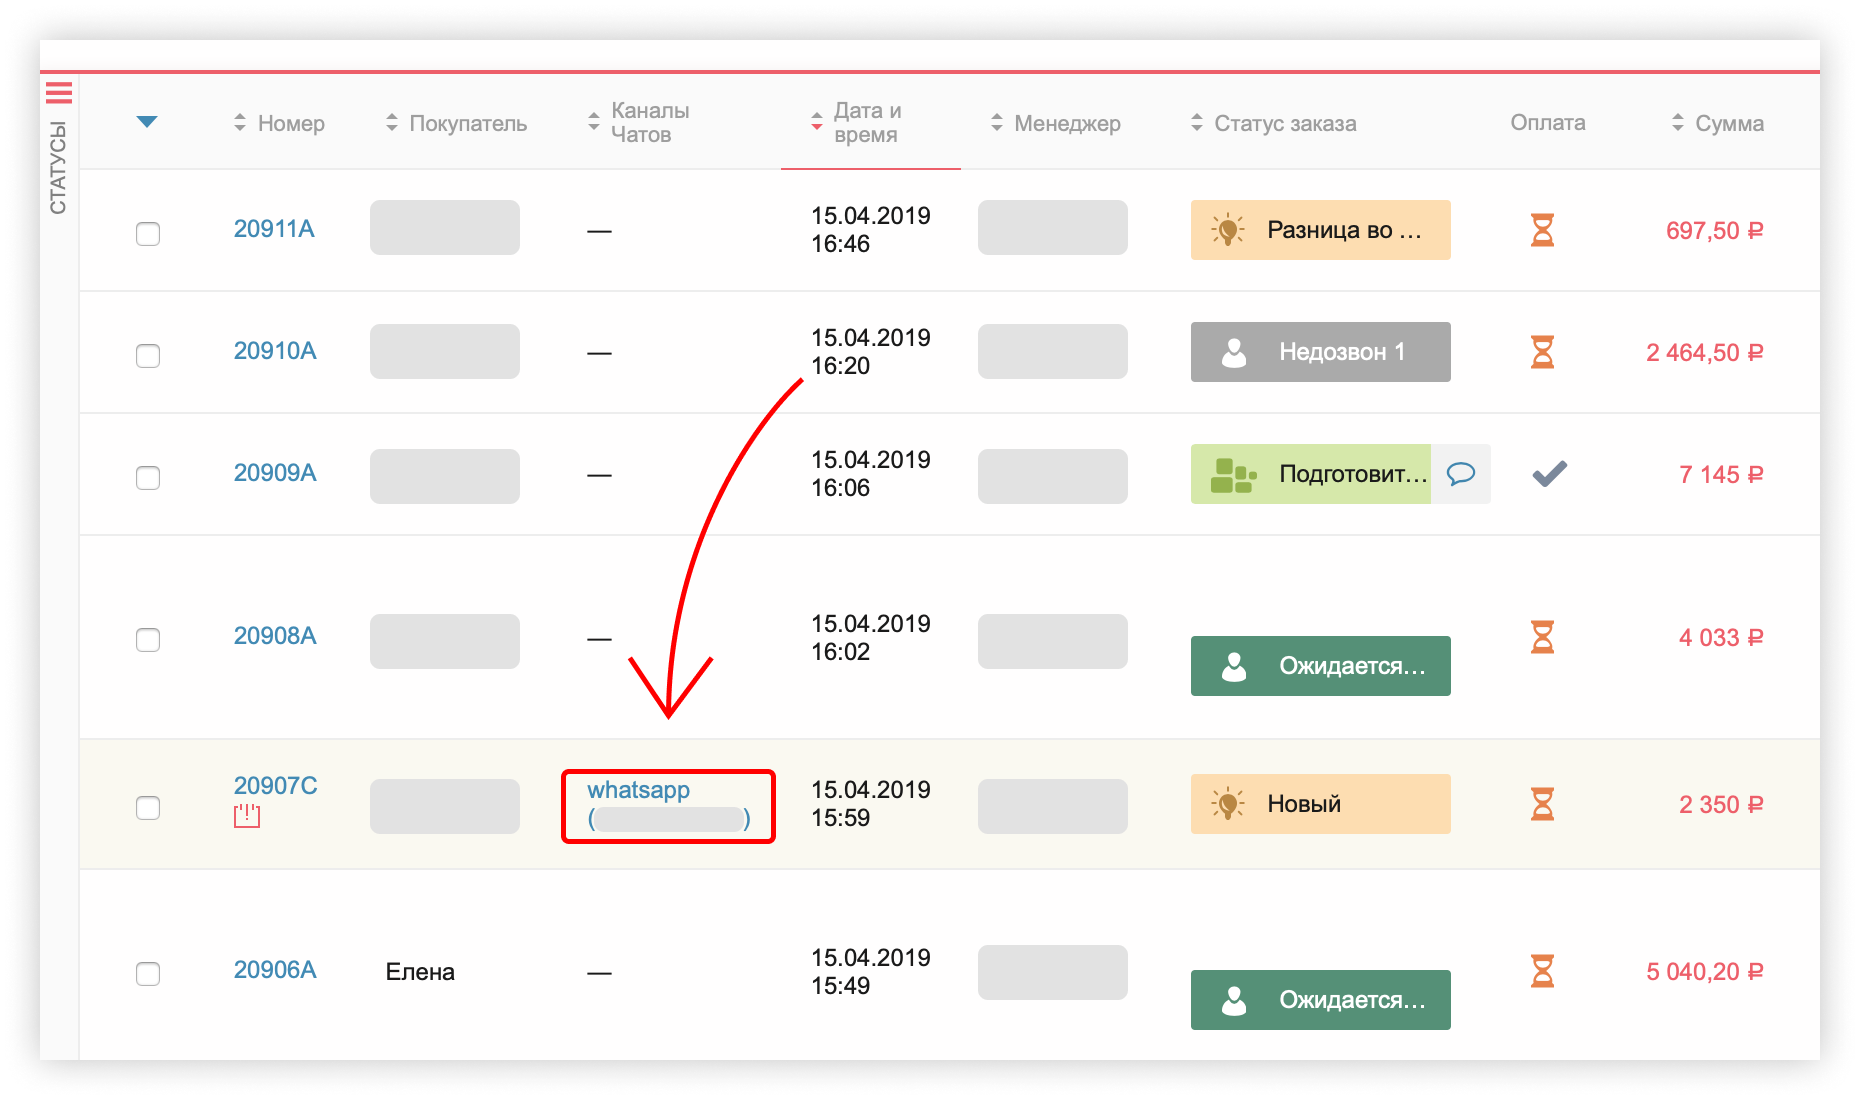This screenshot has height=1100, width=1860.
Task: Click the lightbulb icon in Новый status
Action: [1228, 804]
